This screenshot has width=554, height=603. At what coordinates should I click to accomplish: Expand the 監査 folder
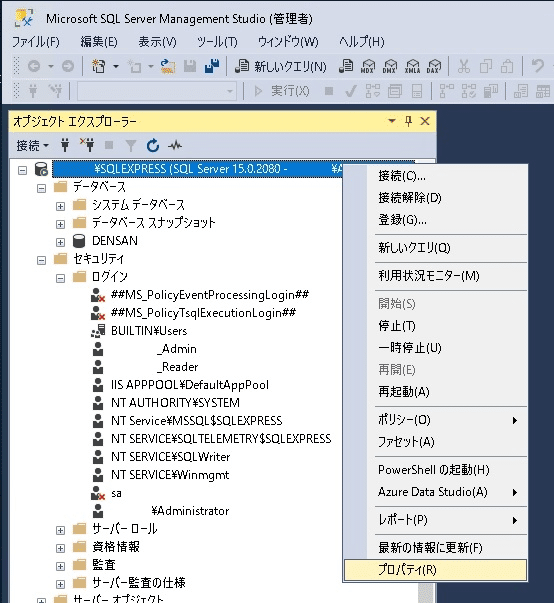pyautogui.click(x=60, y=566)
